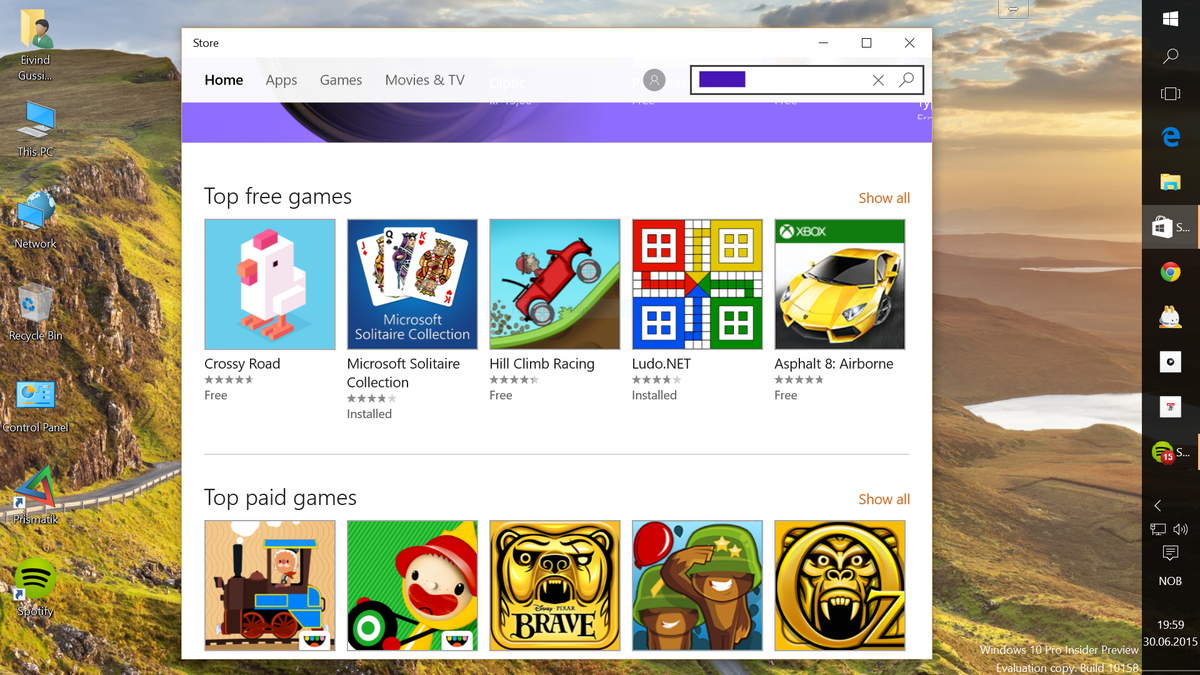Select the Prismatik desktop shortcut

tap(35, 497)
